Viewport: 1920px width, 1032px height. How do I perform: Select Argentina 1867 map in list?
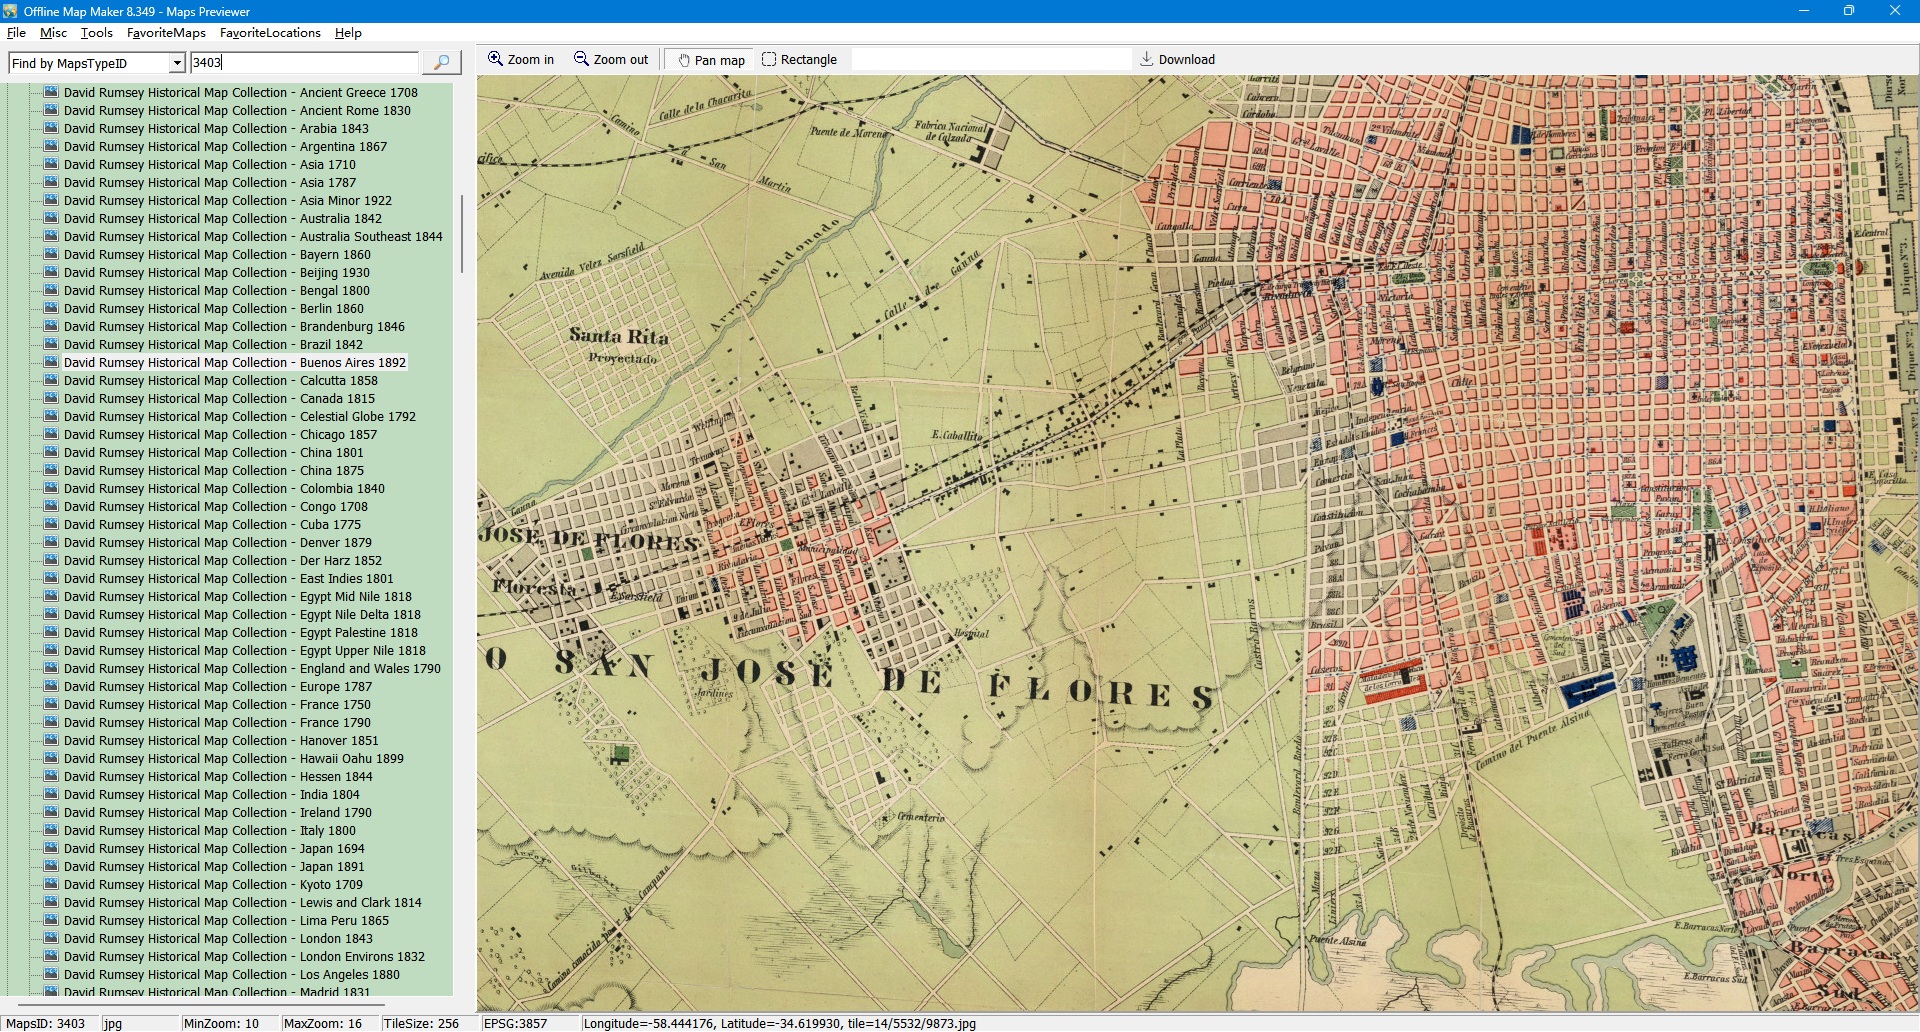pos(225,147)
